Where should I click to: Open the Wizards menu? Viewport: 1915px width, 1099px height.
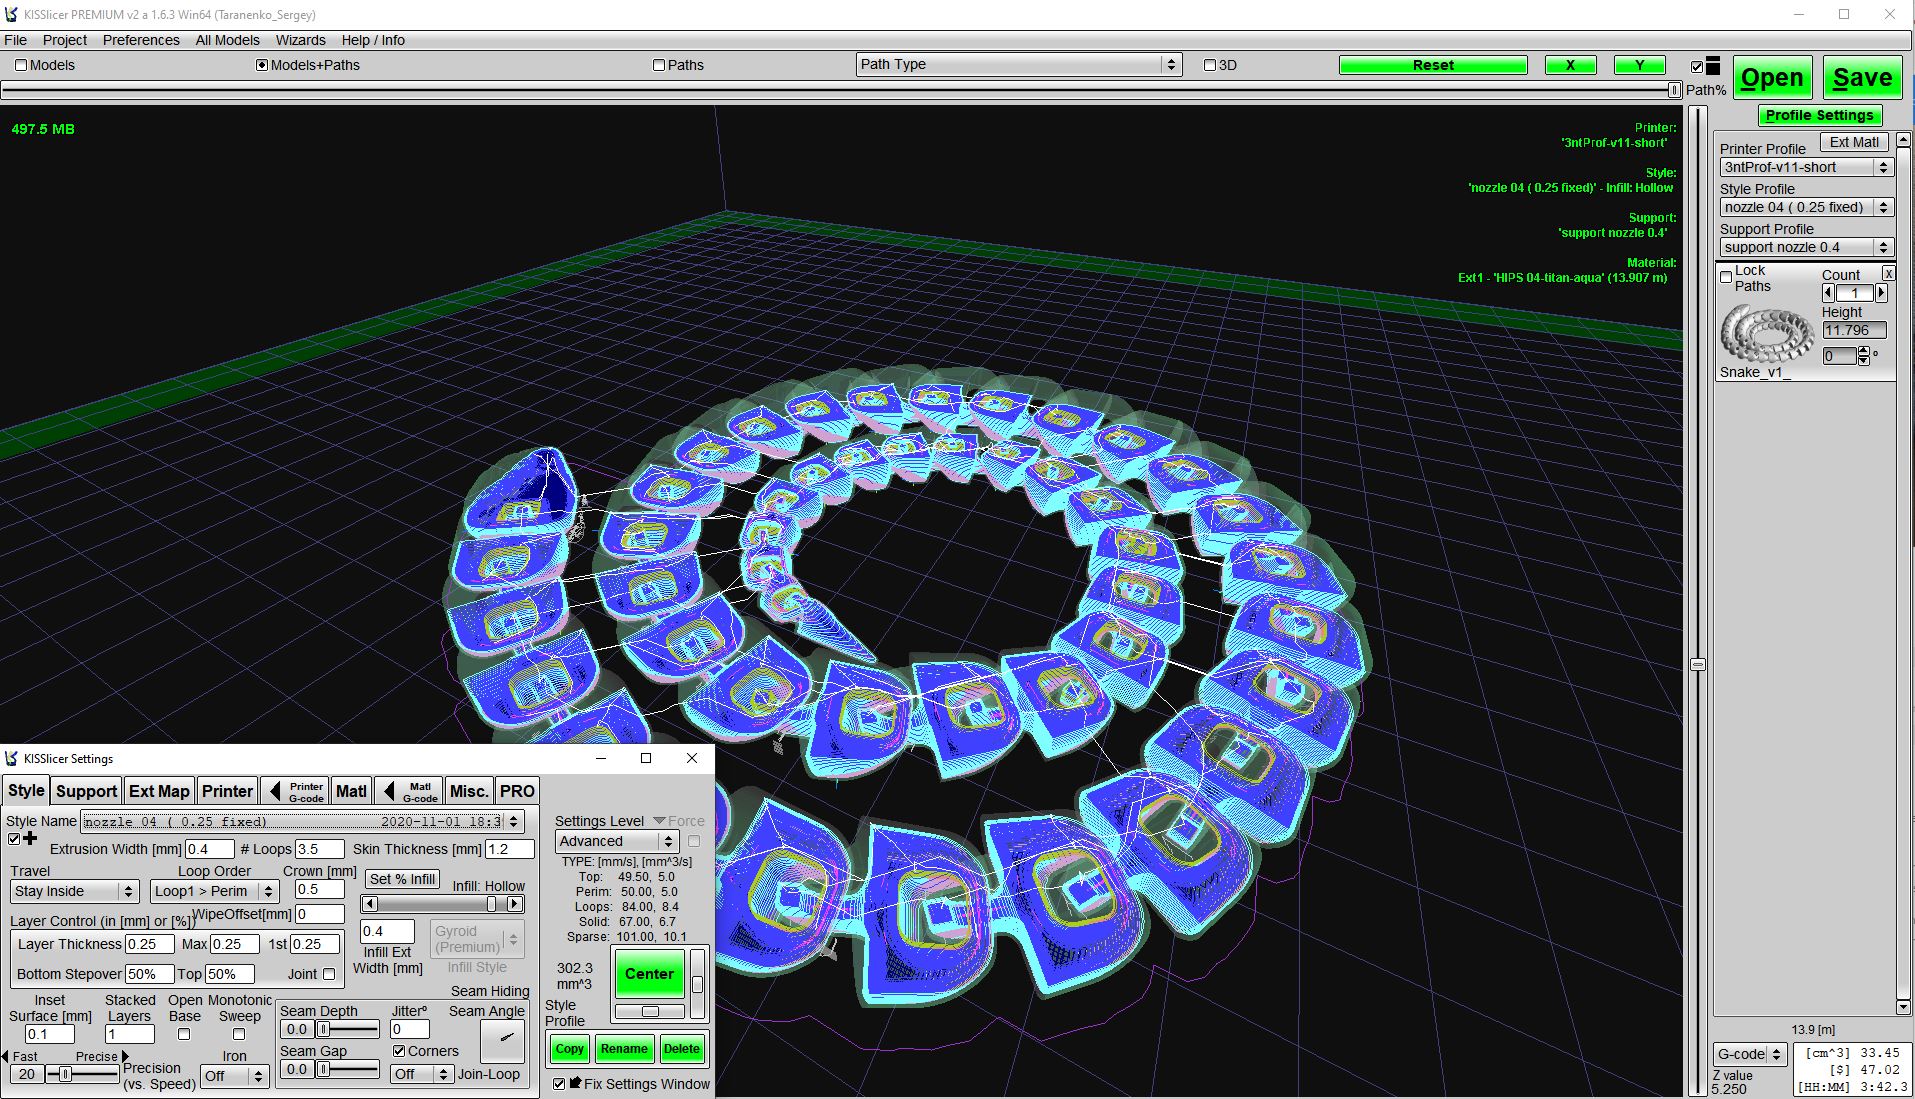300,40
